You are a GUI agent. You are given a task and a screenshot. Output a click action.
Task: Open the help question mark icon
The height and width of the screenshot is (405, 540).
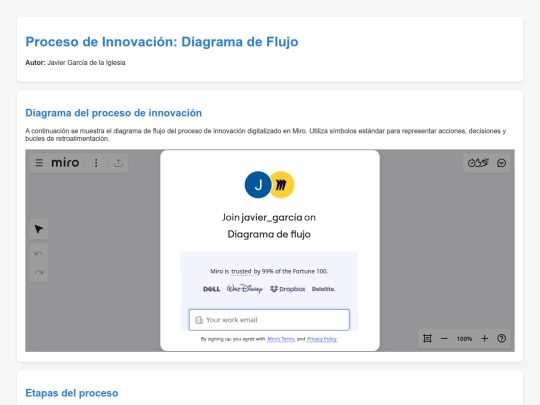(x=501, y=339)
